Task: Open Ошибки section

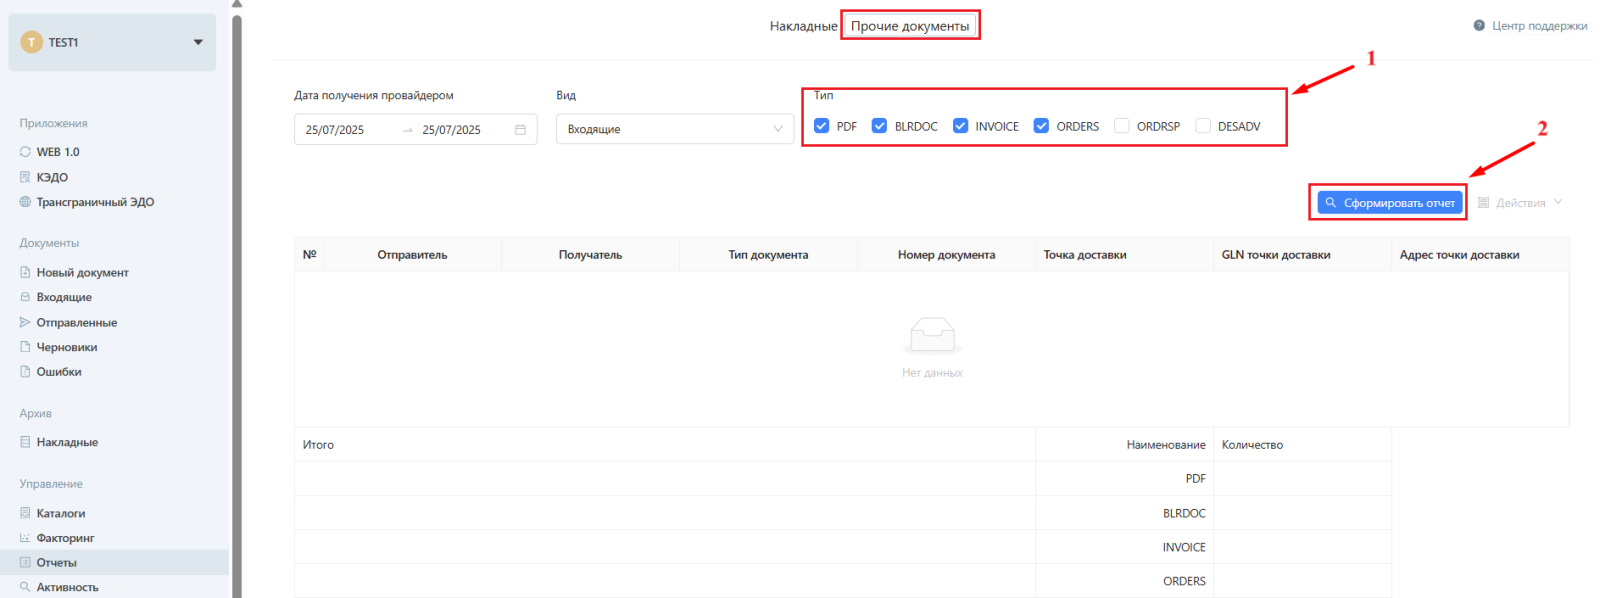Action: (x=59, y=371)
